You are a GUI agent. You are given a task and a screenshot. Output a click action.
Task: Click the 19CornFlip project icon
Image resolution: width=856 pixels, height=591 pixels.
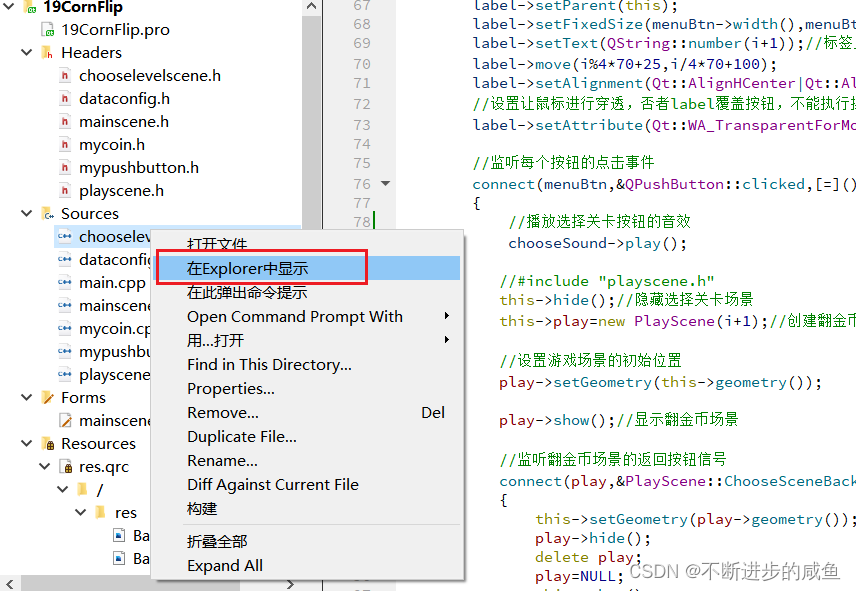click(29, 7)
